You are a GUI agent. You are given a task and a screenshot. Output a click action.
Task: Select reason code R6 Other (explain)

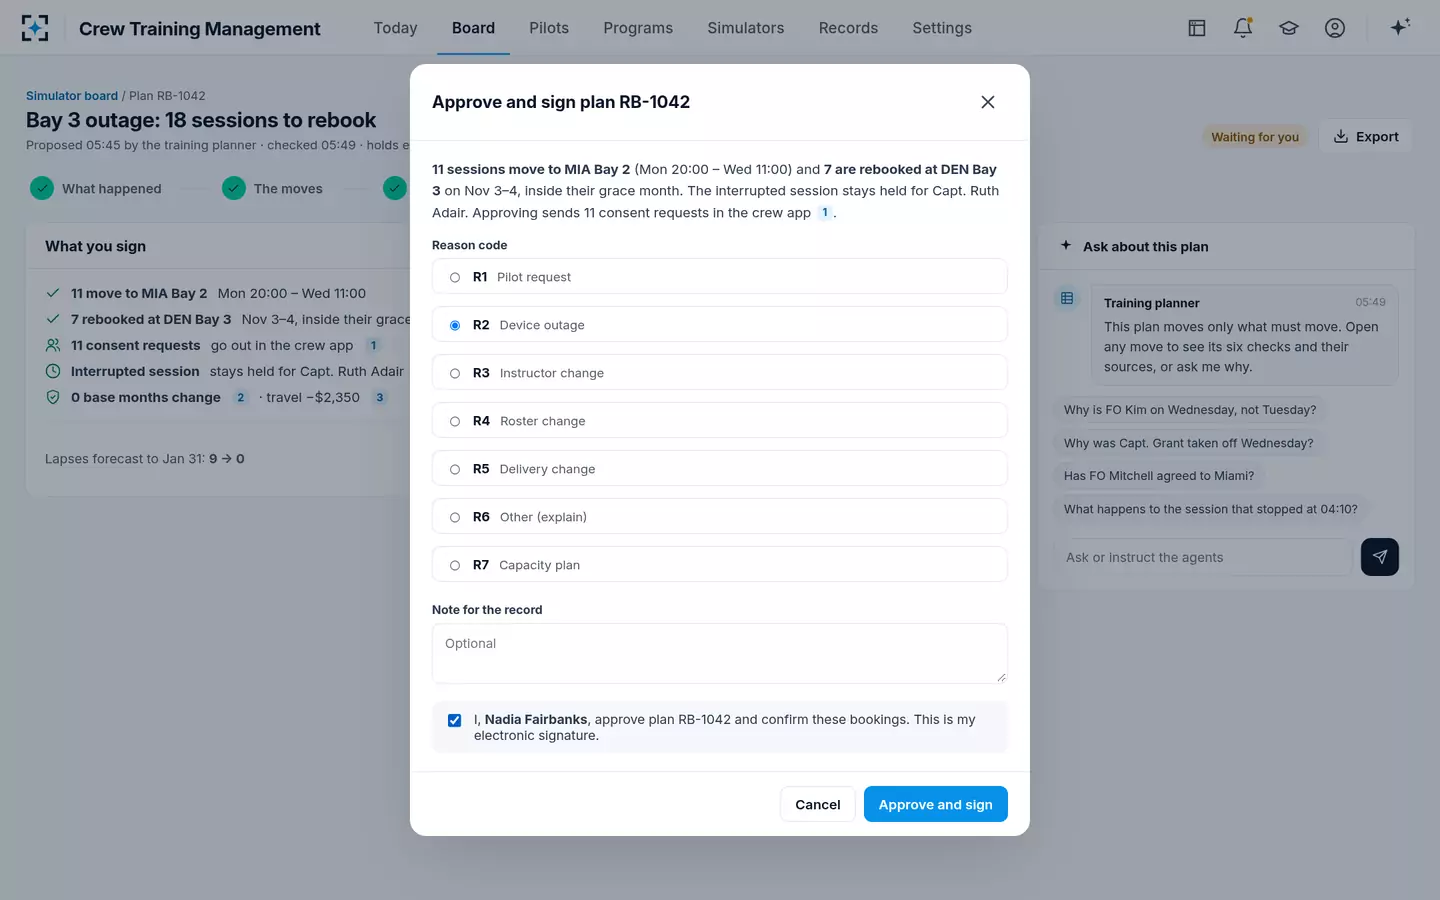click(x=720, y=517)
